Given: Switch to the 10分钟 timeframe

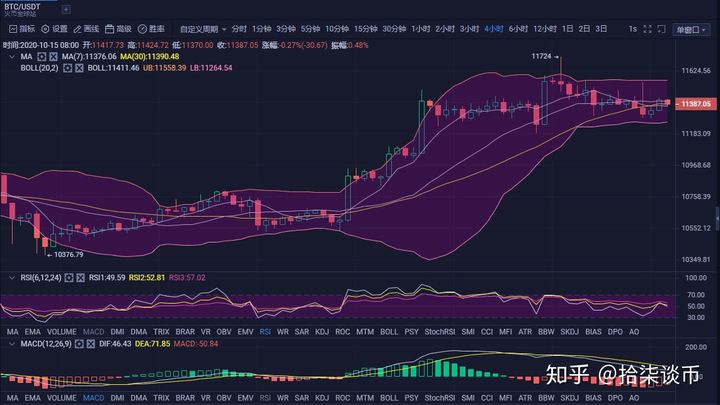Looking at the screenshot, I should [x=337, y=29].
